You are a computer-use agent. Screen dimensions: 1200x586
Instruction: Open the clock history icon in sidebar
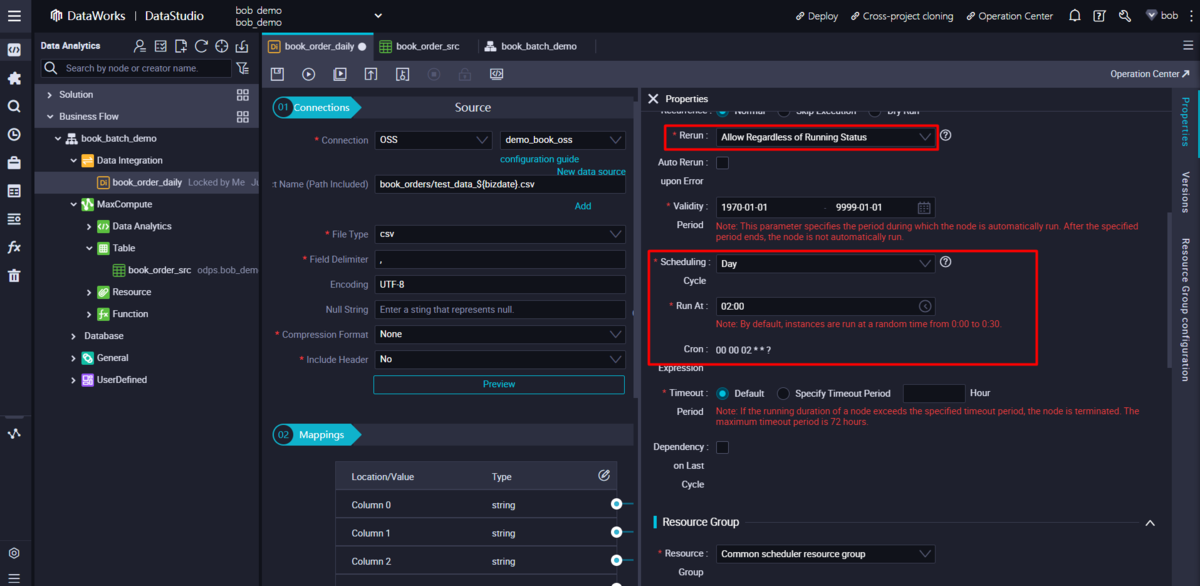[14, 134]
